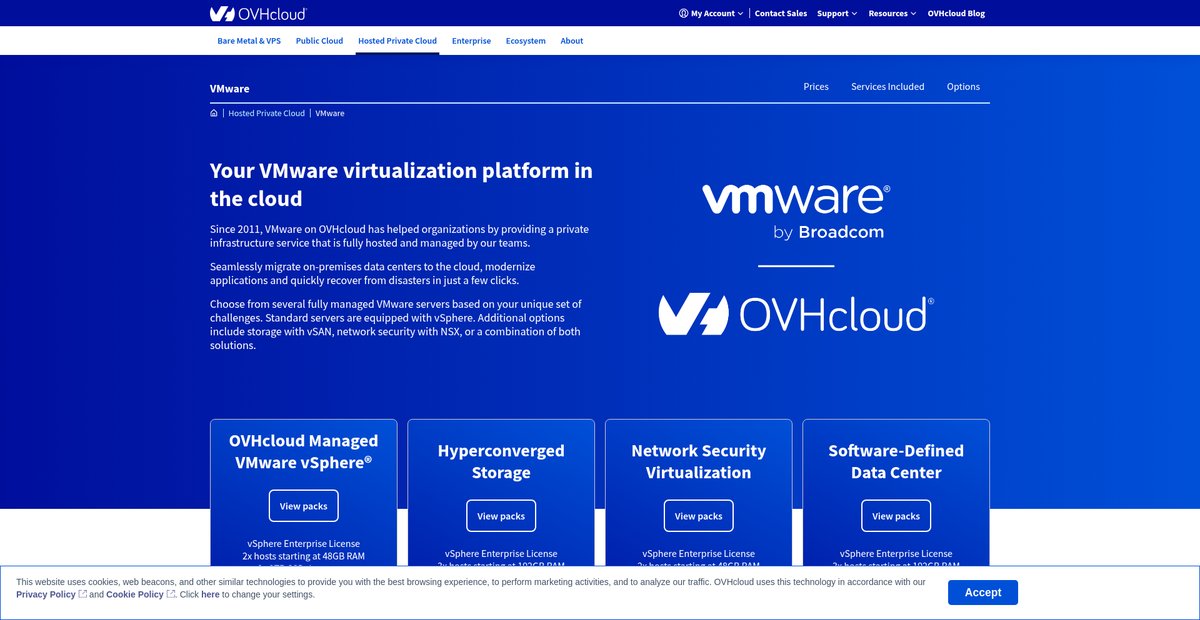The image size is (1200, 620).
Task: Open Contact Sales link
Action: click(x=781, y=13)
